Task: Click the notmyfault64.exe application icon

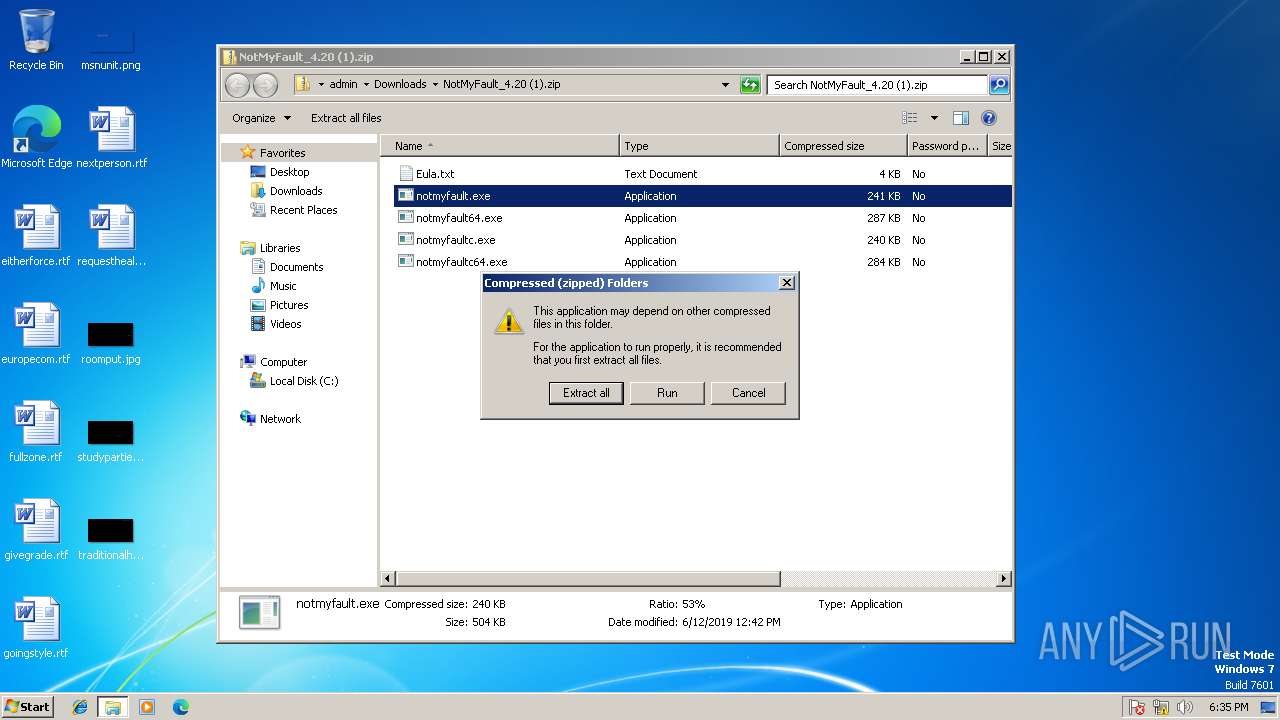Action: 406,218
